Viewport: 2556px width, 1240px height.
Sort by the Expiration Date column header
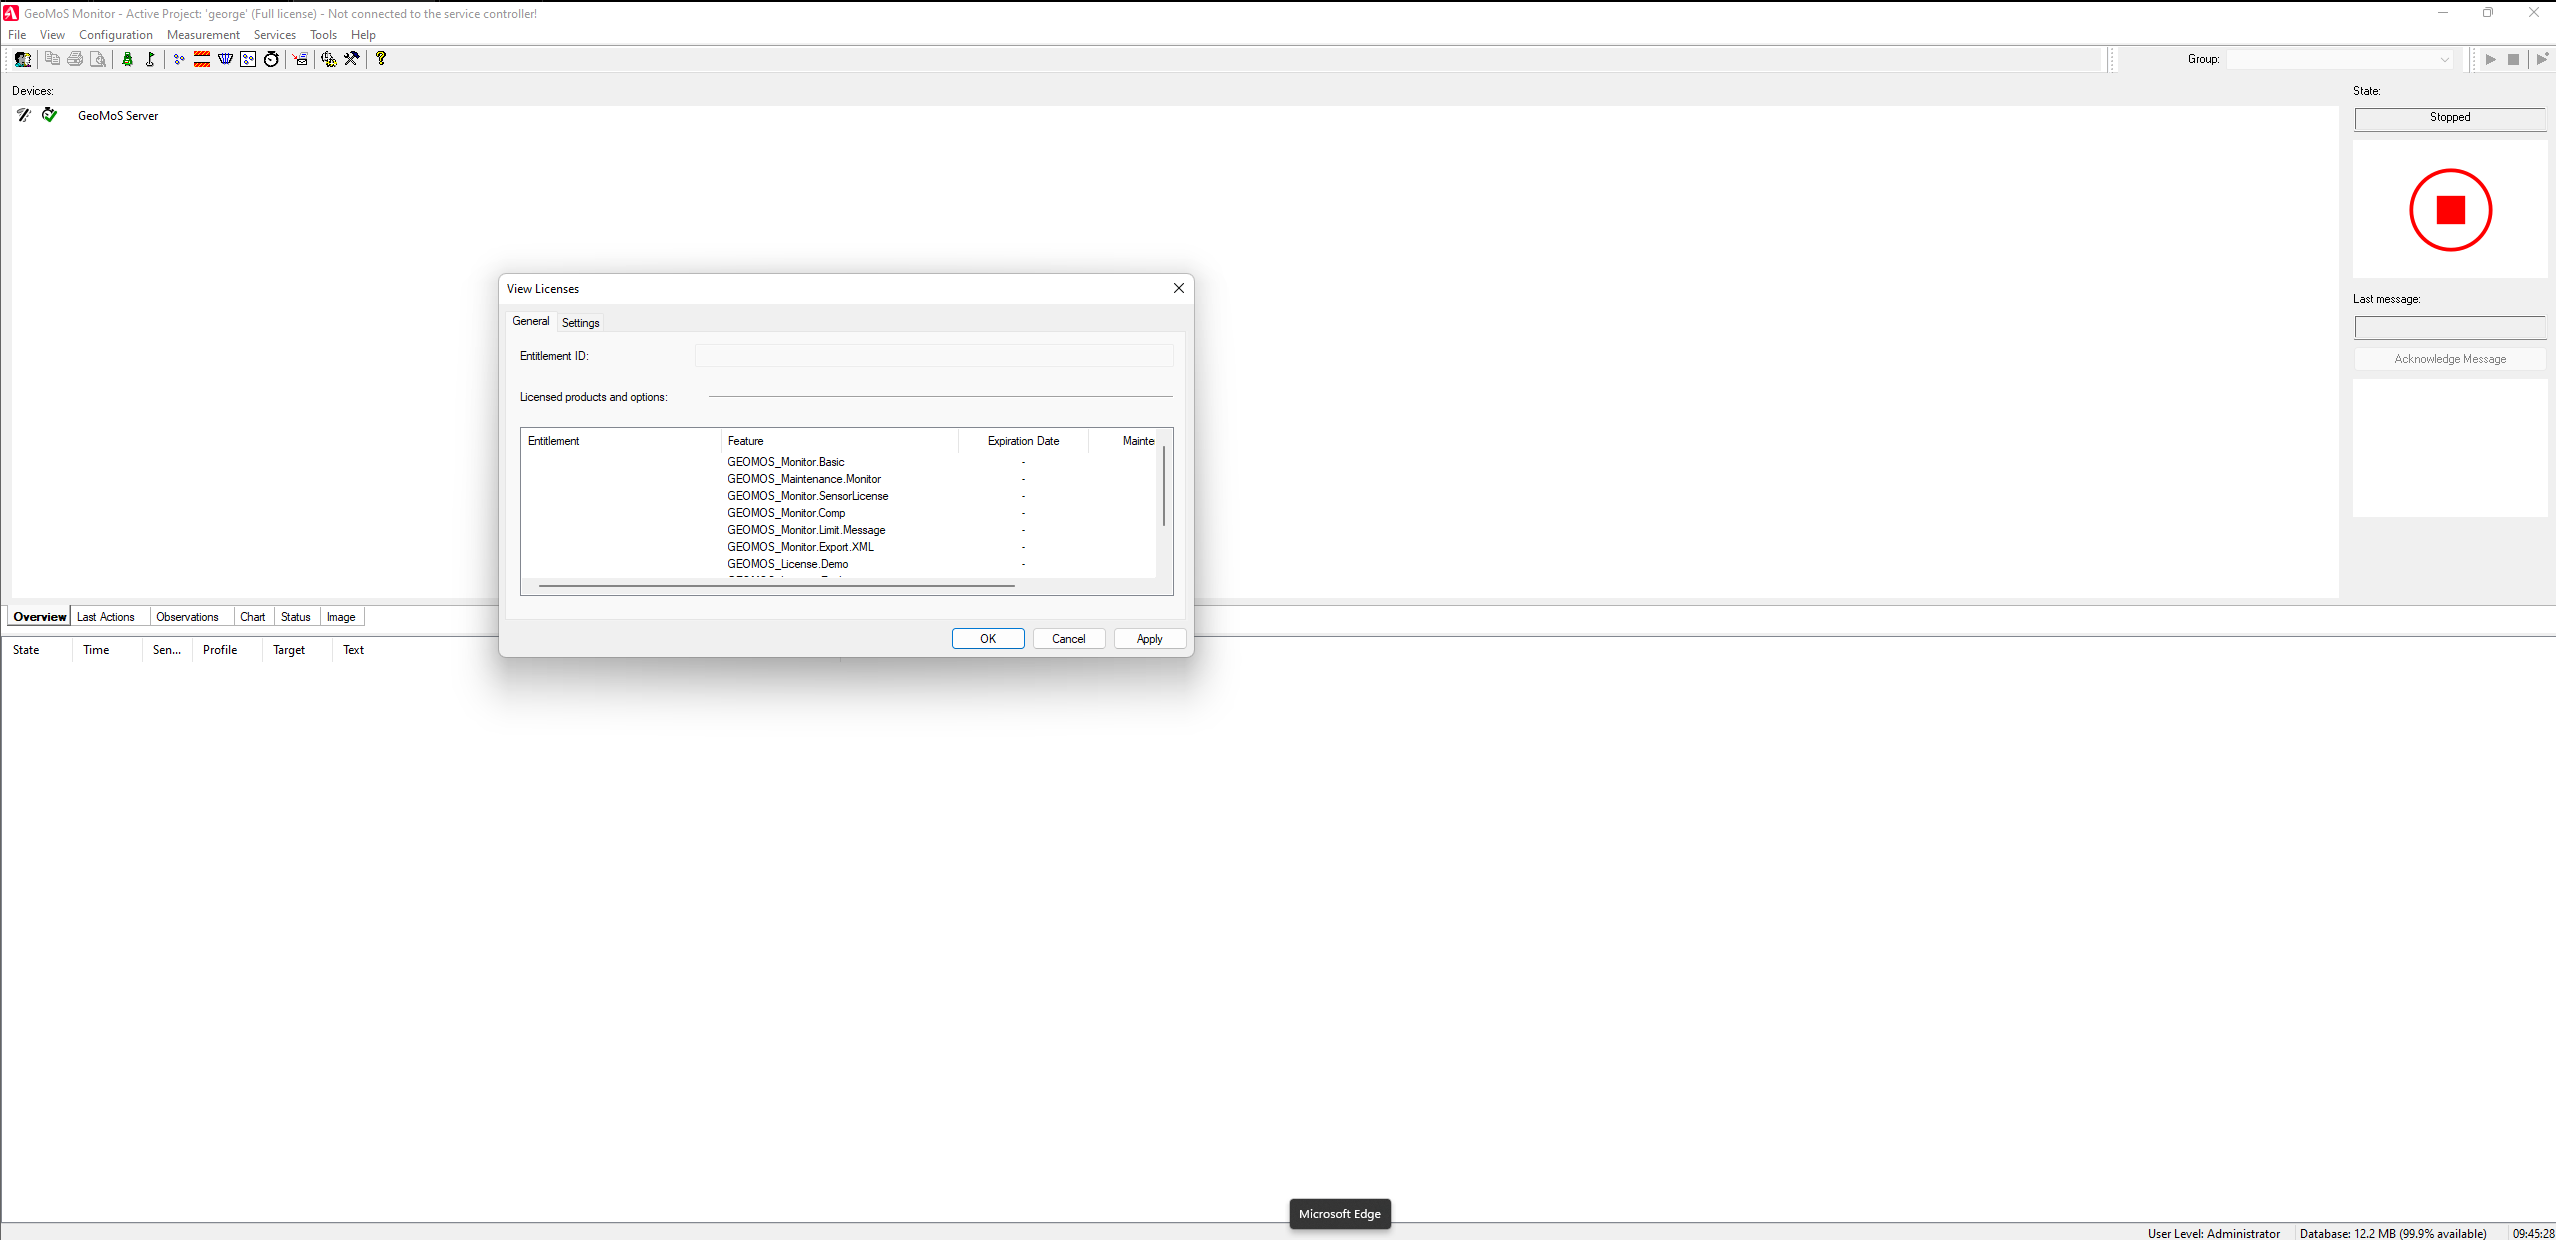[x=1023, y=441]
